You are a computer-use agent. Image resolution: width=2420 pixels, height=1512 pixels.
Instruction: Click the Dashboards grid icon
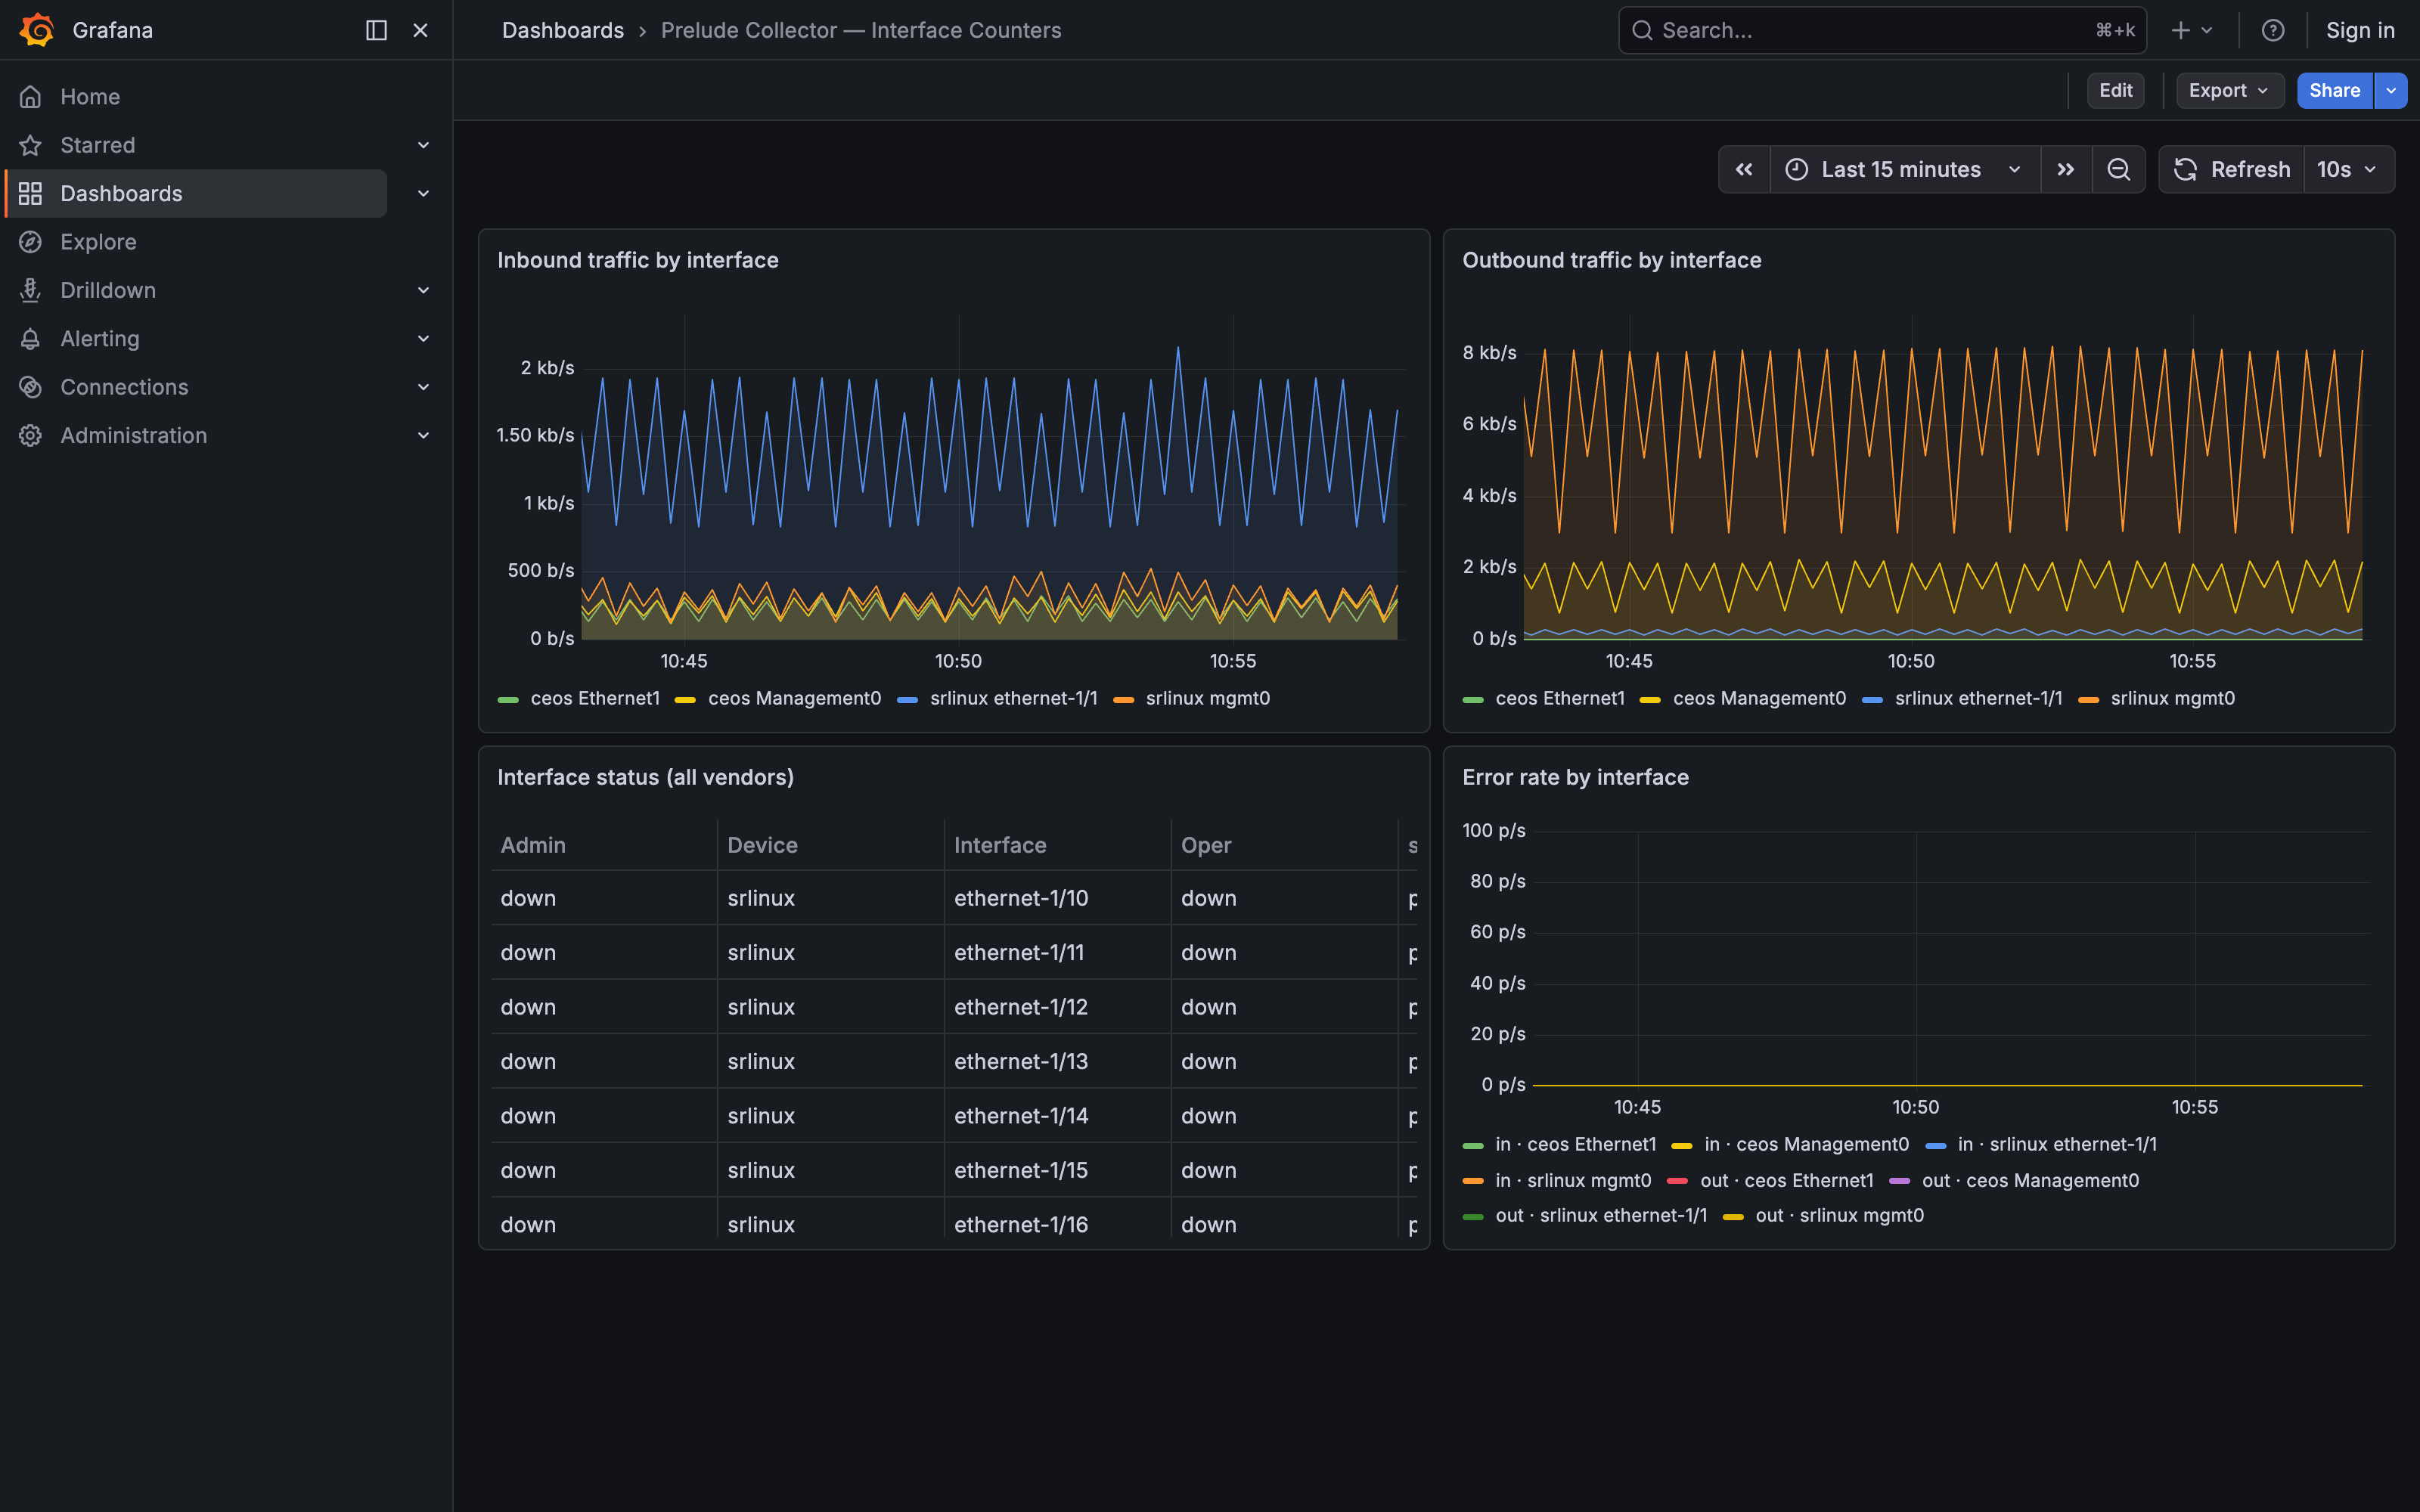pyautogui.click(x=30, y=193)
